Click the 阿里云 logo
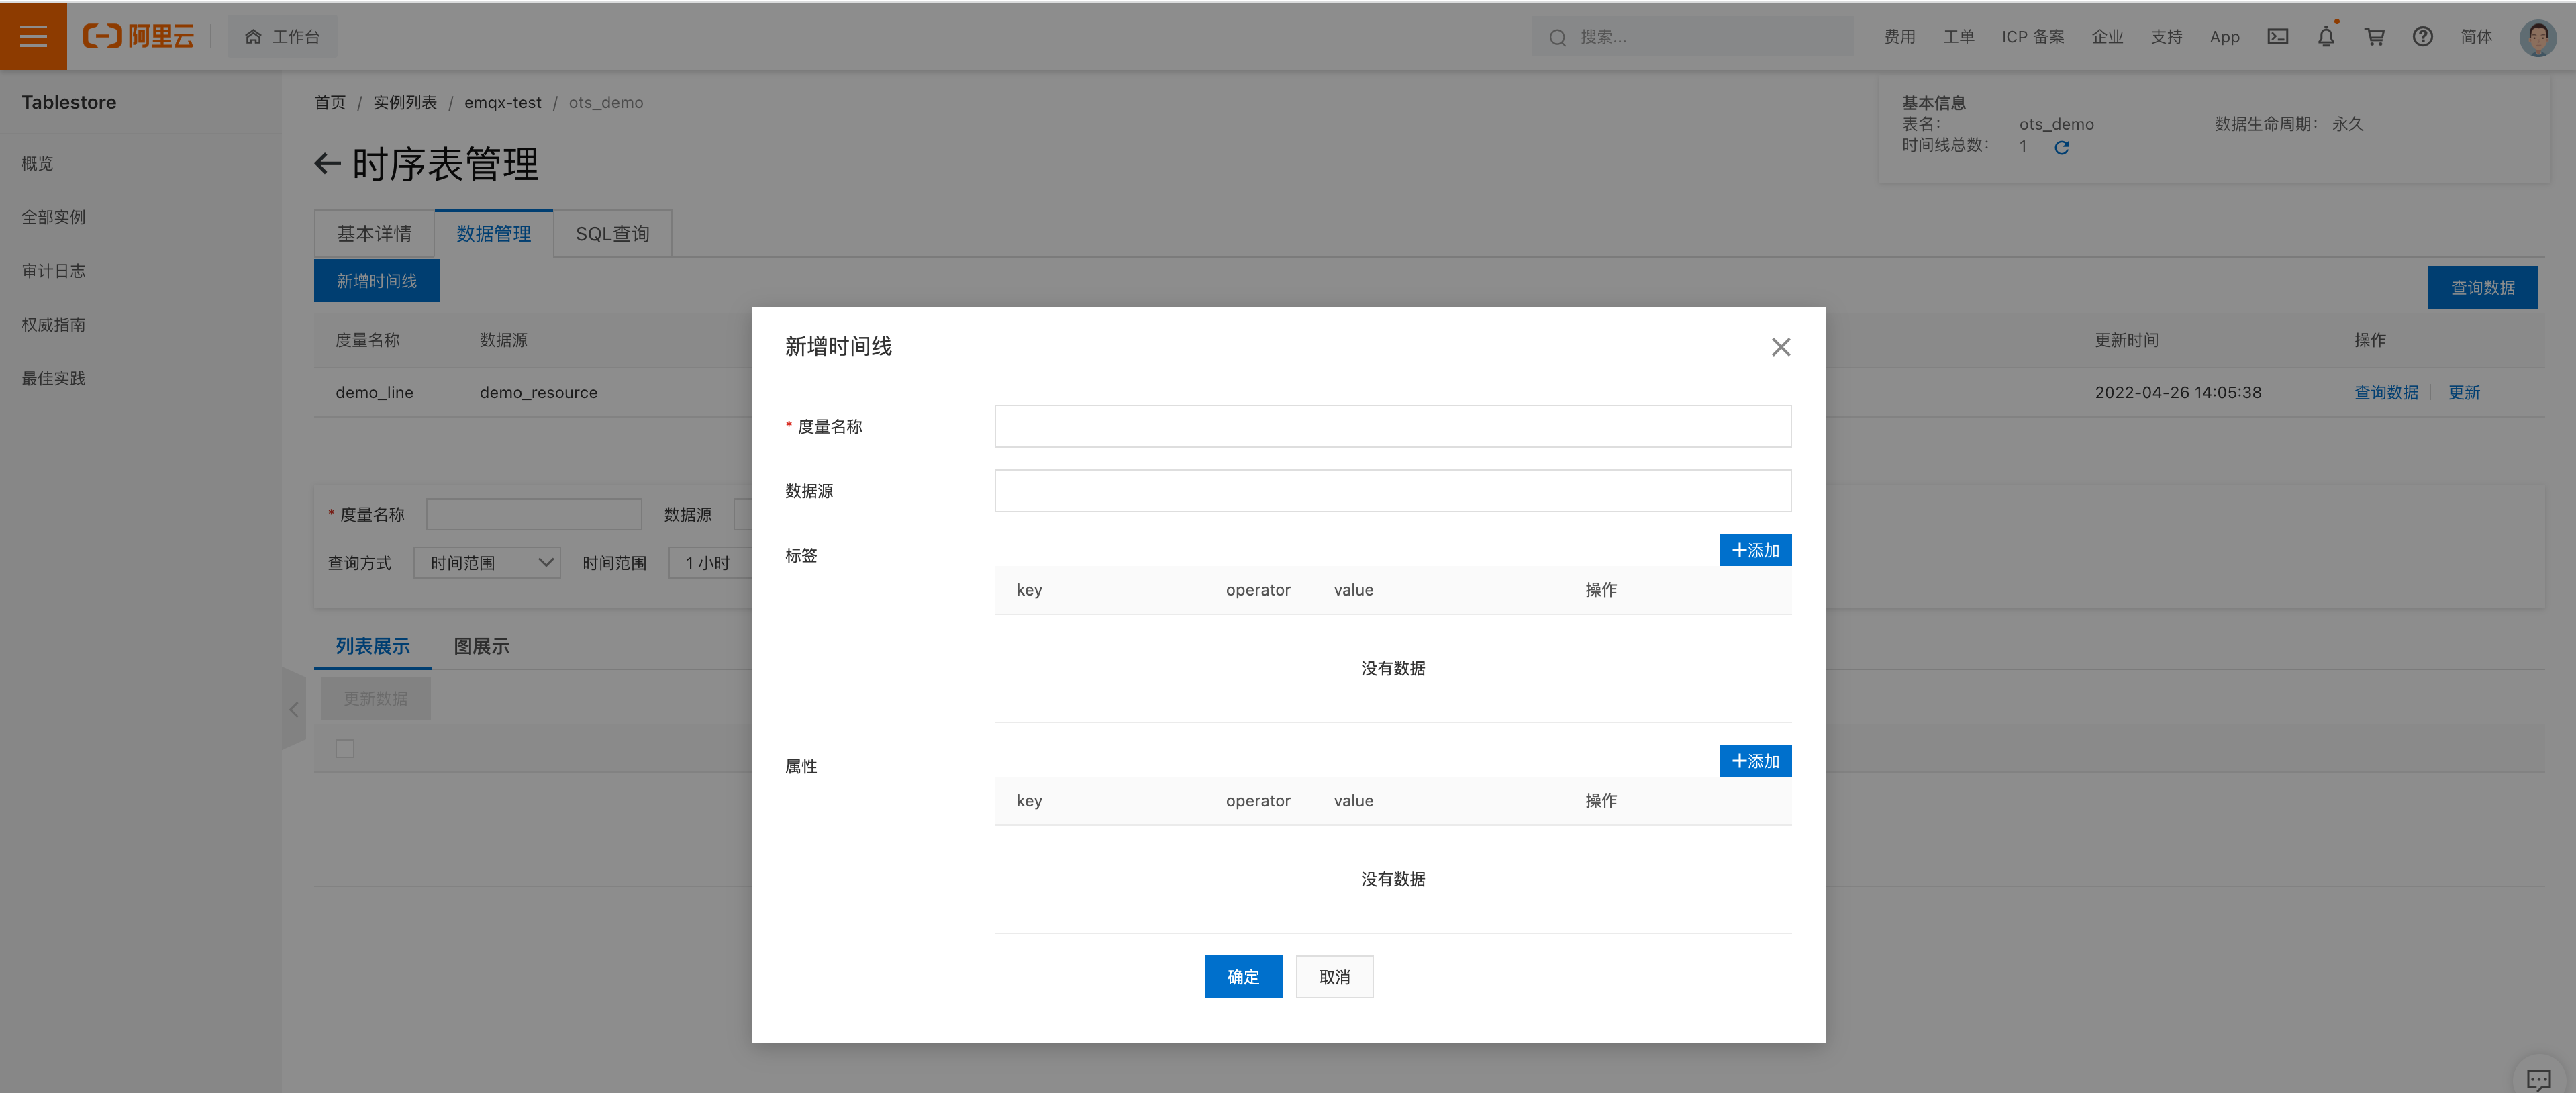2576x1093 pixels. coord(140,36)
